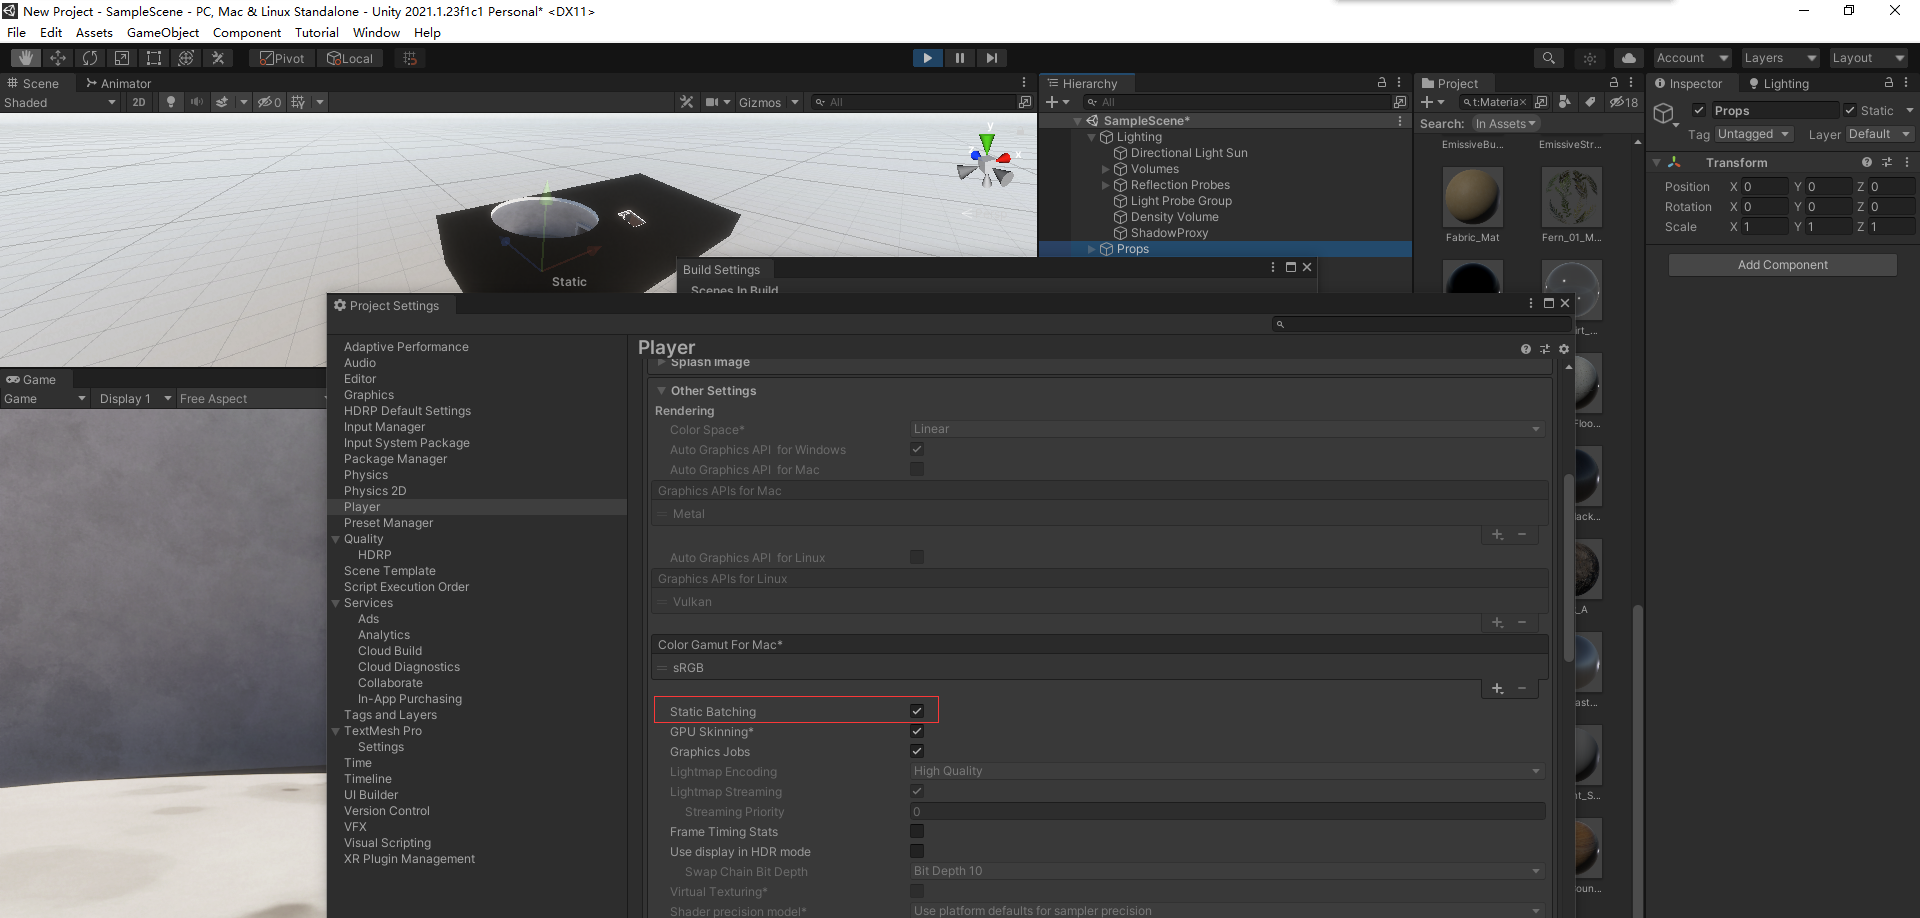Click the Add Component button
Viewport: 1920px width, 918px height.
click(1782, 264)
